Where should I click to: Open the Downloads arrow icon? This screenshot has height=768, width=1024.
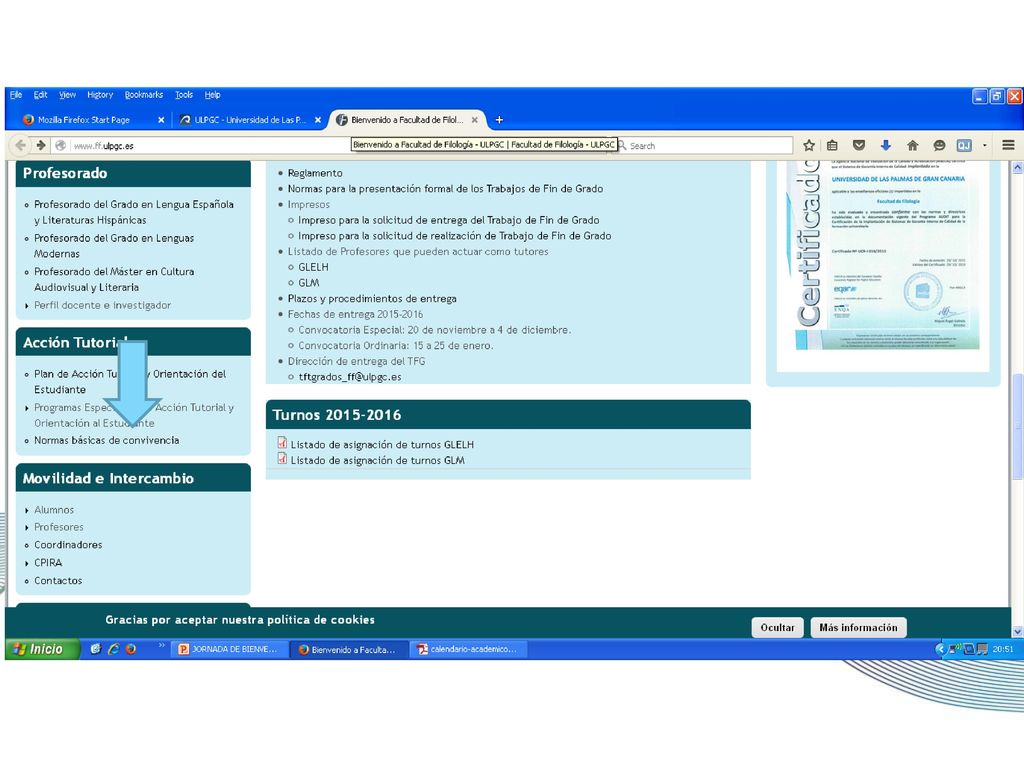tap(886, 145)
